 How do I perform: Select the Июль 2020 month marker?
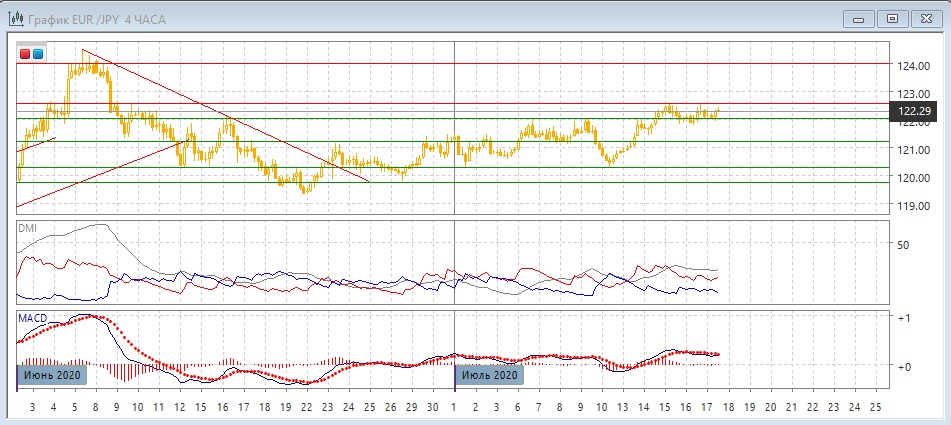[x=490, y=376]
